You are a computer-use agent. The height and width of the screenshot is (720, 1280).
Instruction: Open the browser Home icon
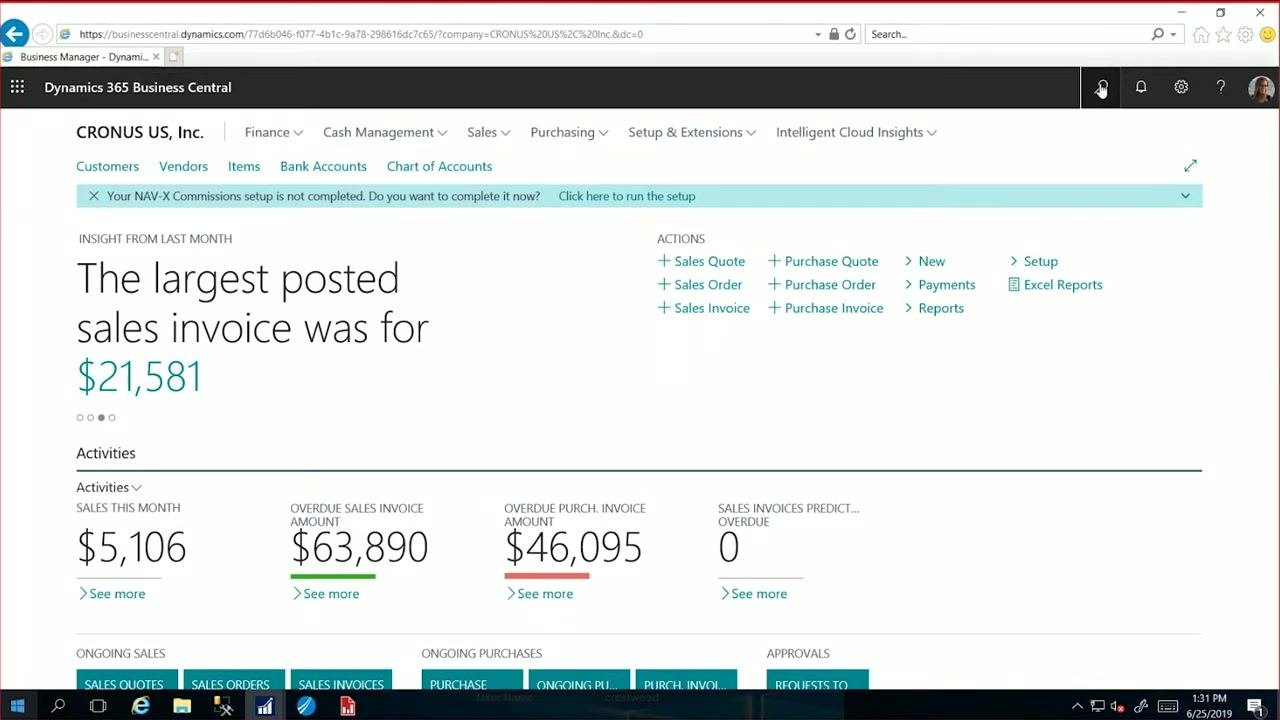click(x=1201, y=34)
